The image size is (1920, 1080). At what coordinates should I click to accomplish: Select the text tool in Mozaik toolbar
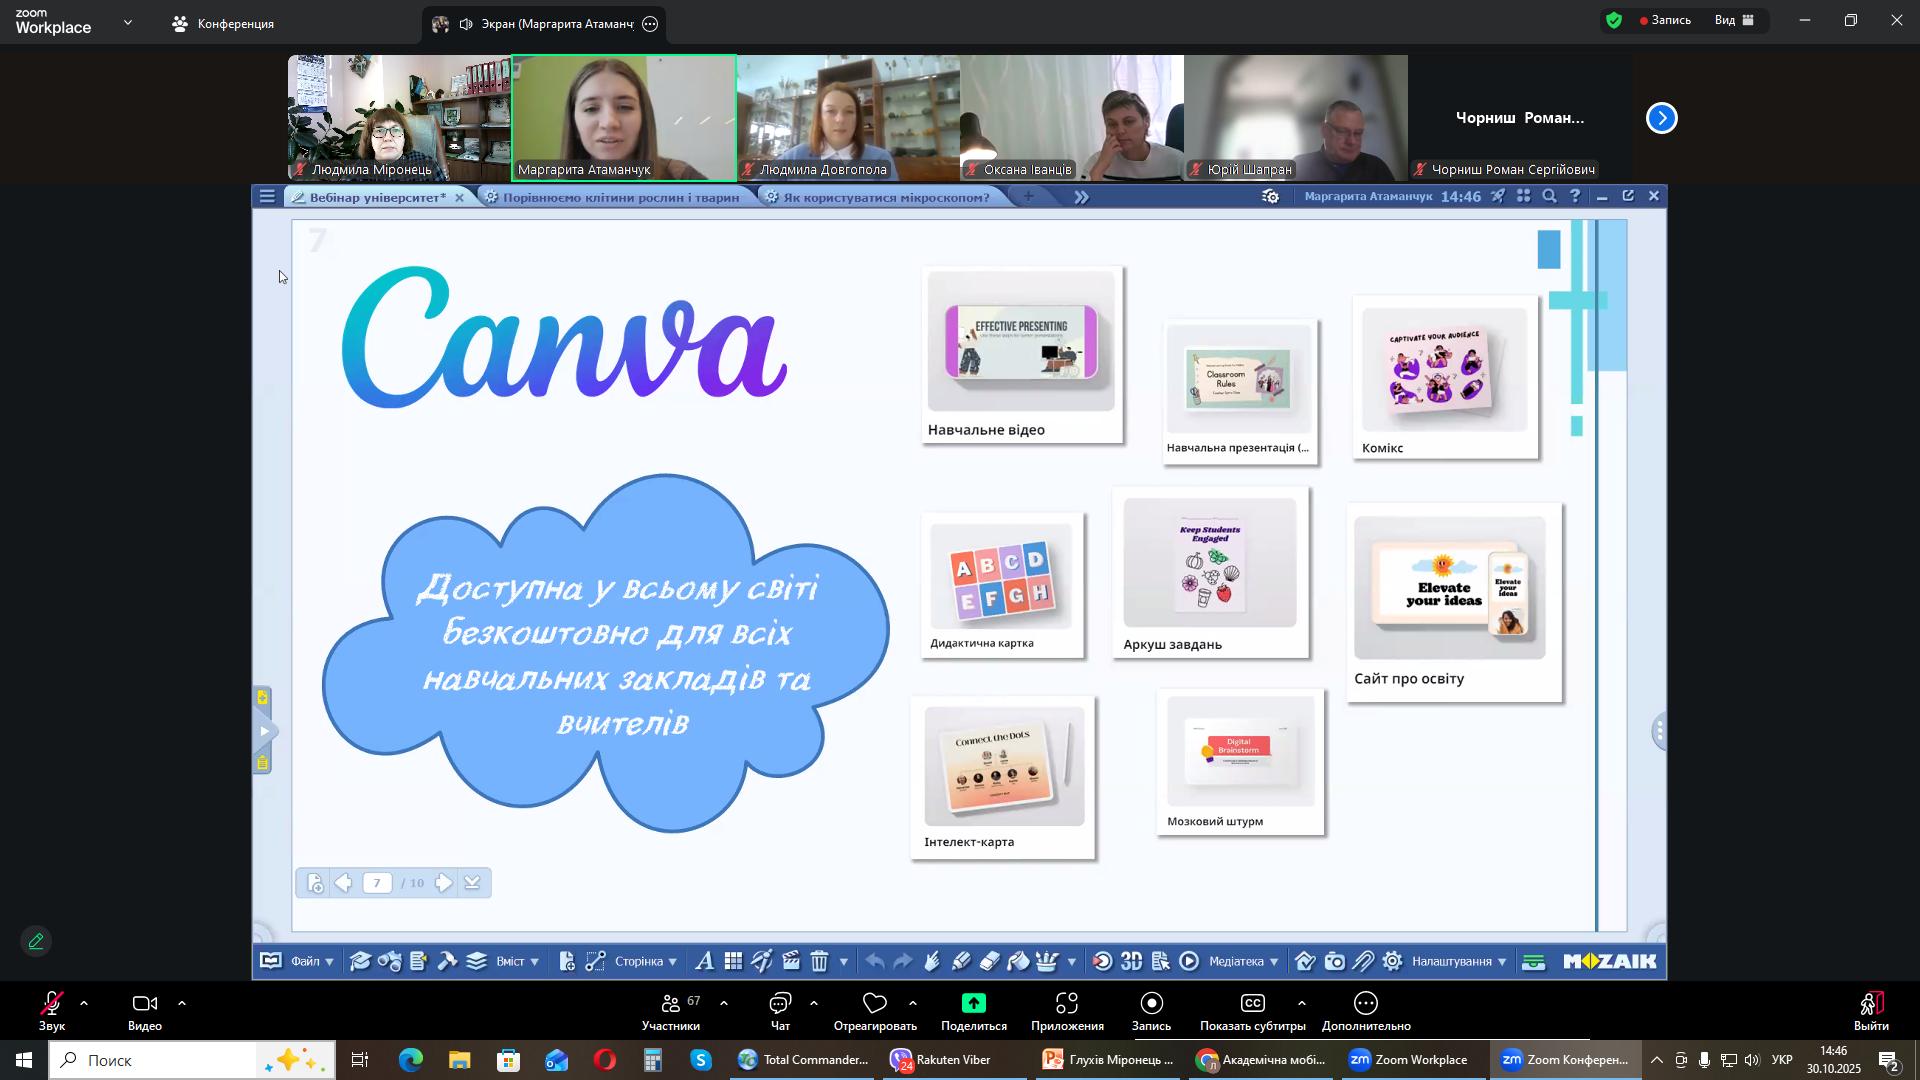pos(704,962)
